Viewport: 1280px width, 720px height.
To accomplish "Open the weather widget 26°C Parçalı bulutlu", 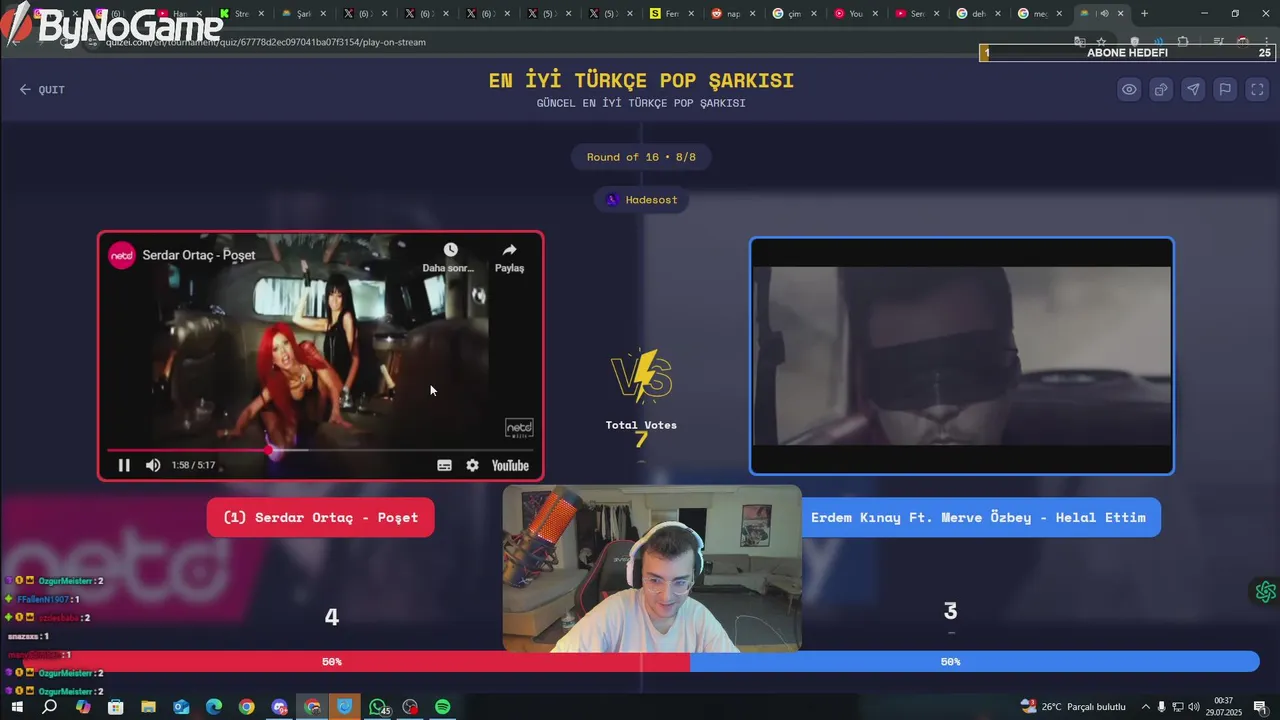I will 1073,707.
